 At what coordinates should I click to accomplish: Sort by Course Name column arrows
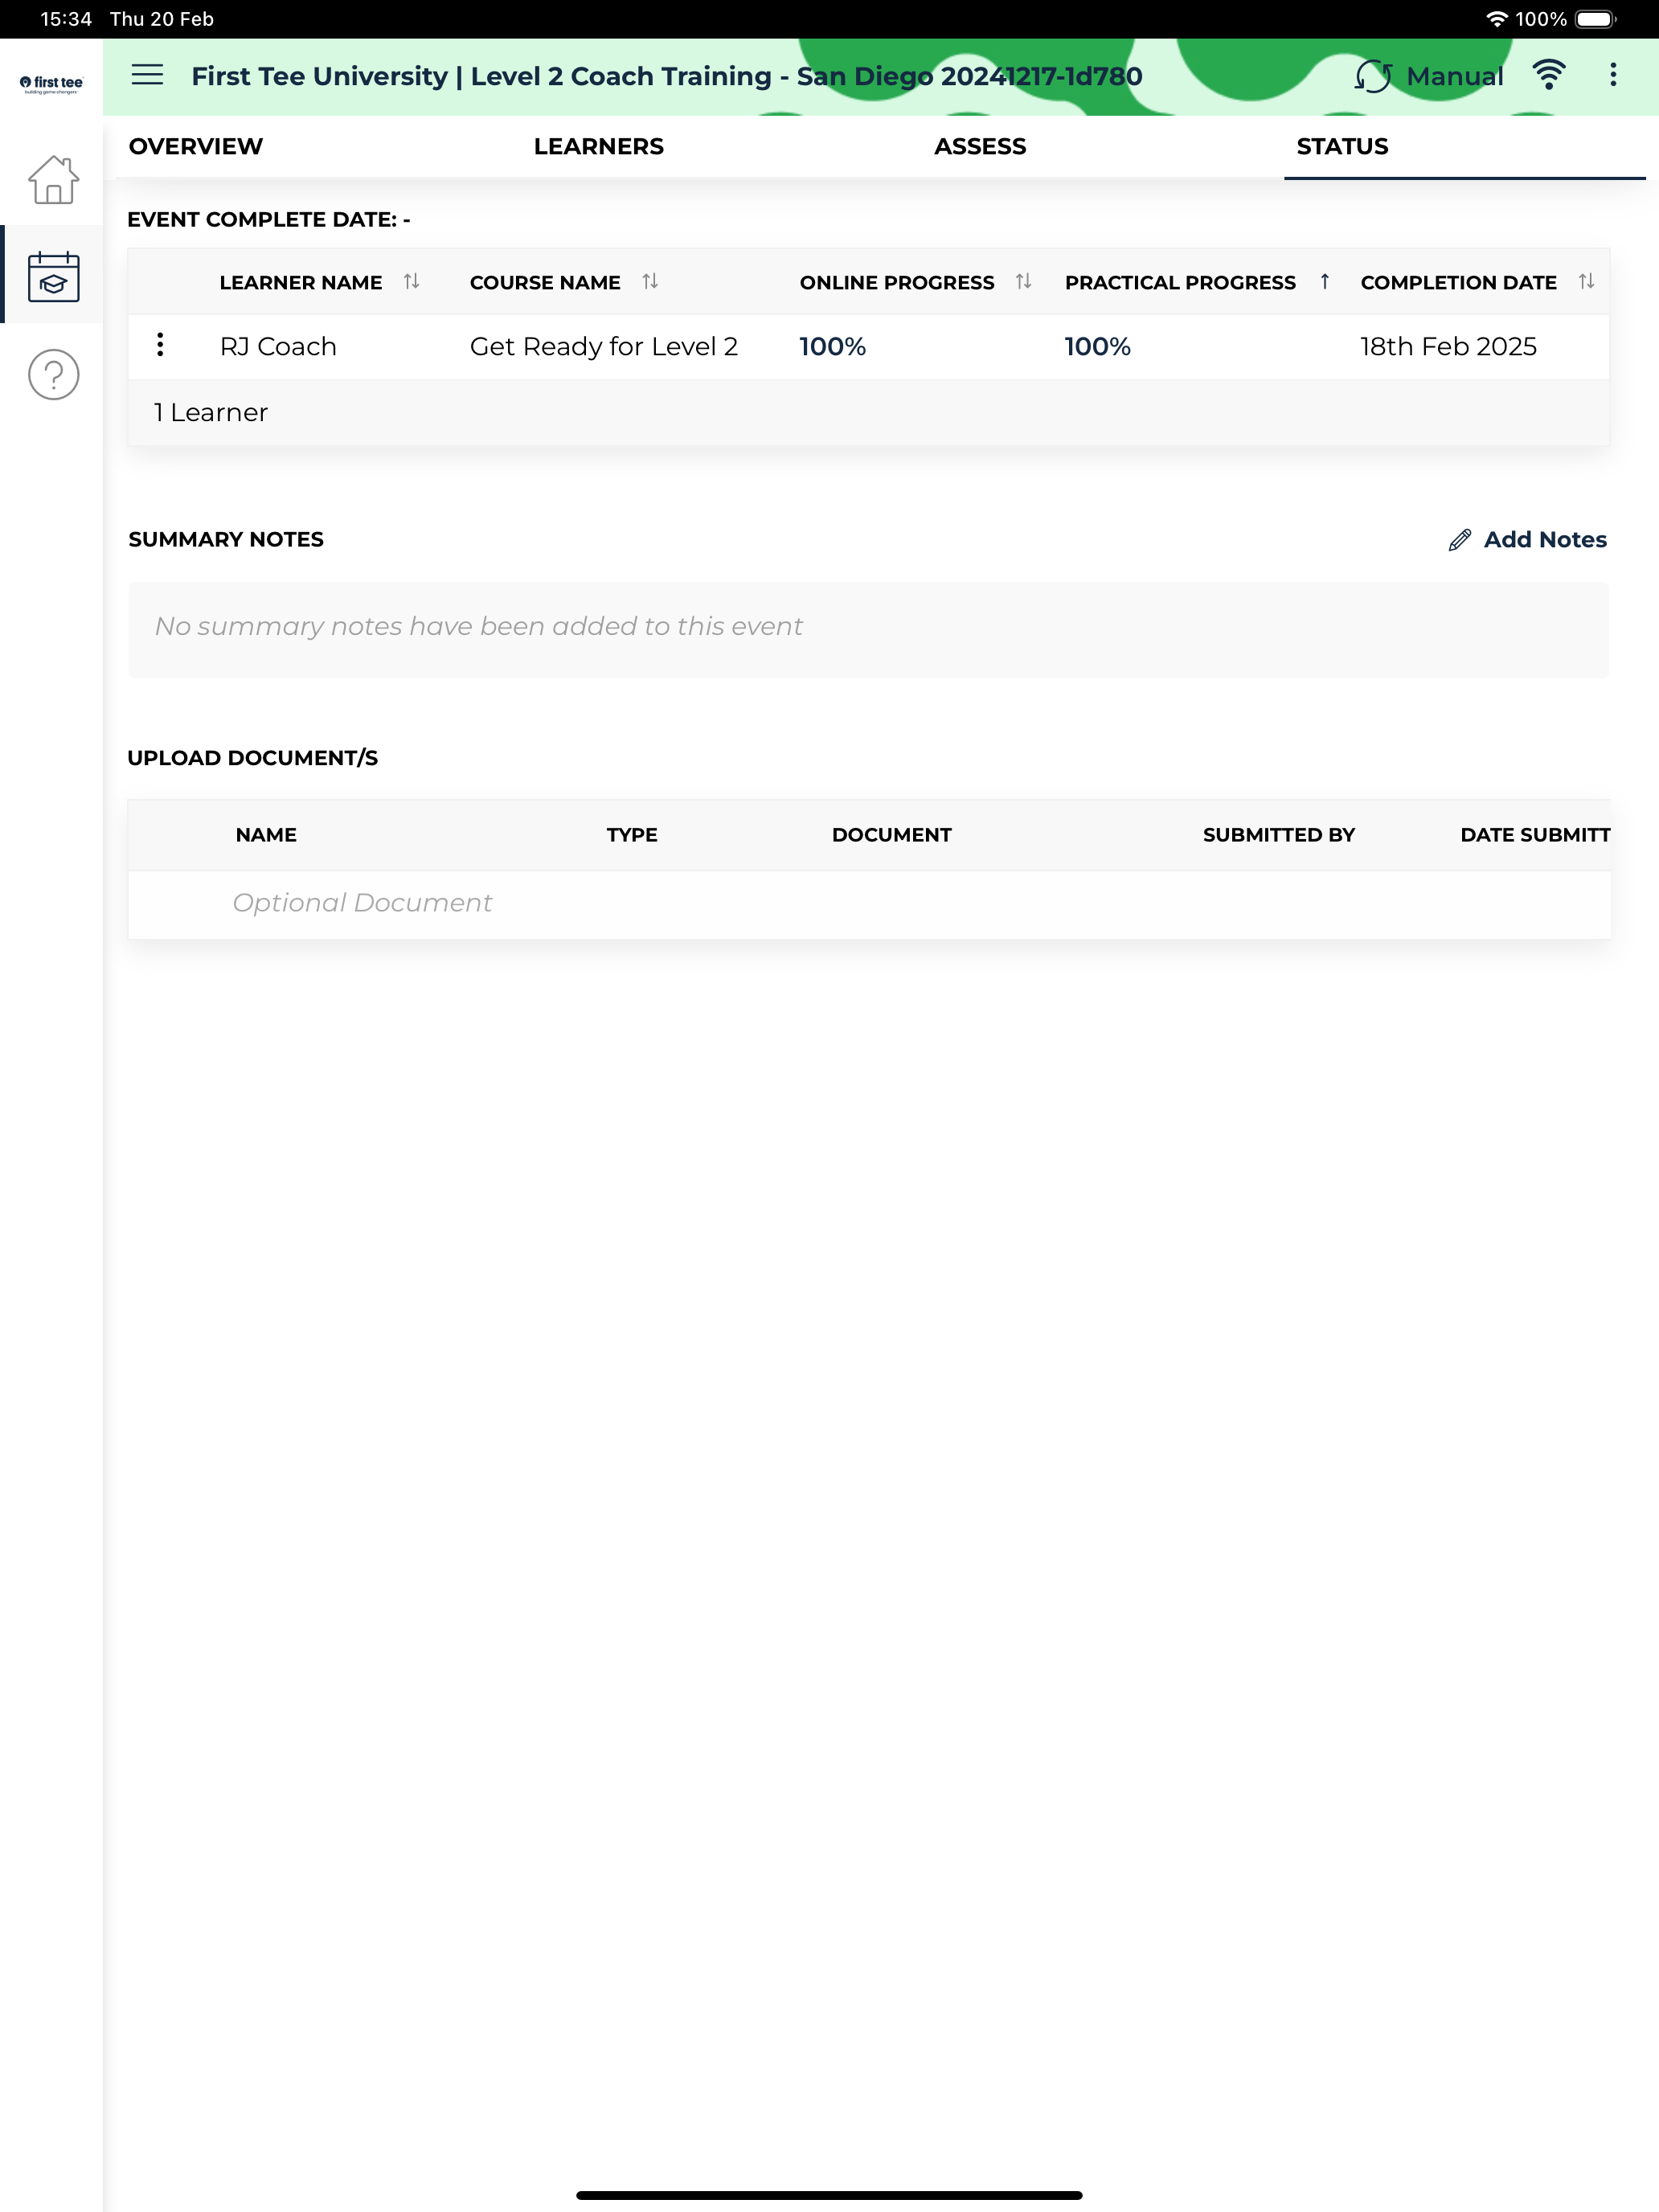[650, 282]
